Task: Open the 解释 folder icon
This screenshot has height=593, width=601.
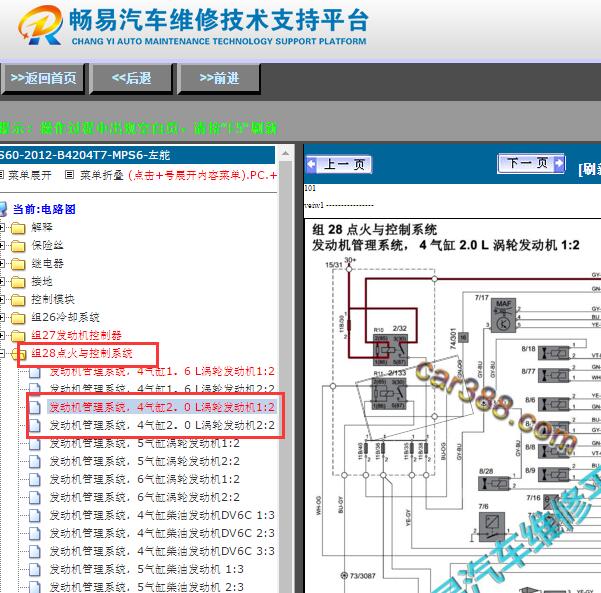Action: (18, 228)
